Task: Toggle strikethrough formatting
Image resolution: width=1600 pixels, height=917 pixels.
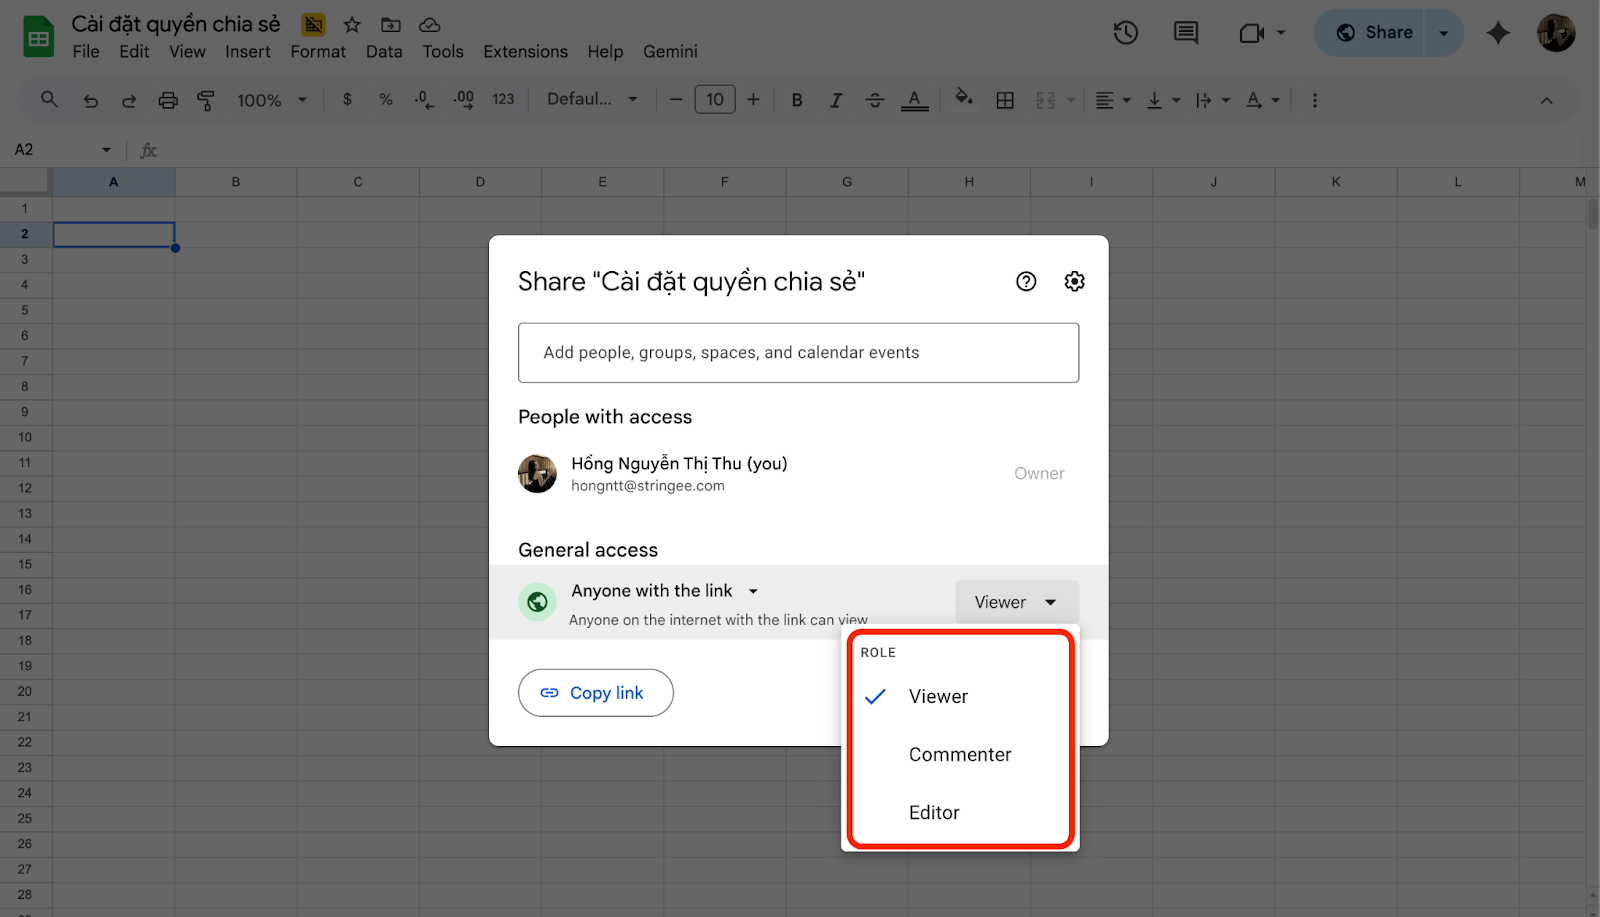Action: [874, 100]
